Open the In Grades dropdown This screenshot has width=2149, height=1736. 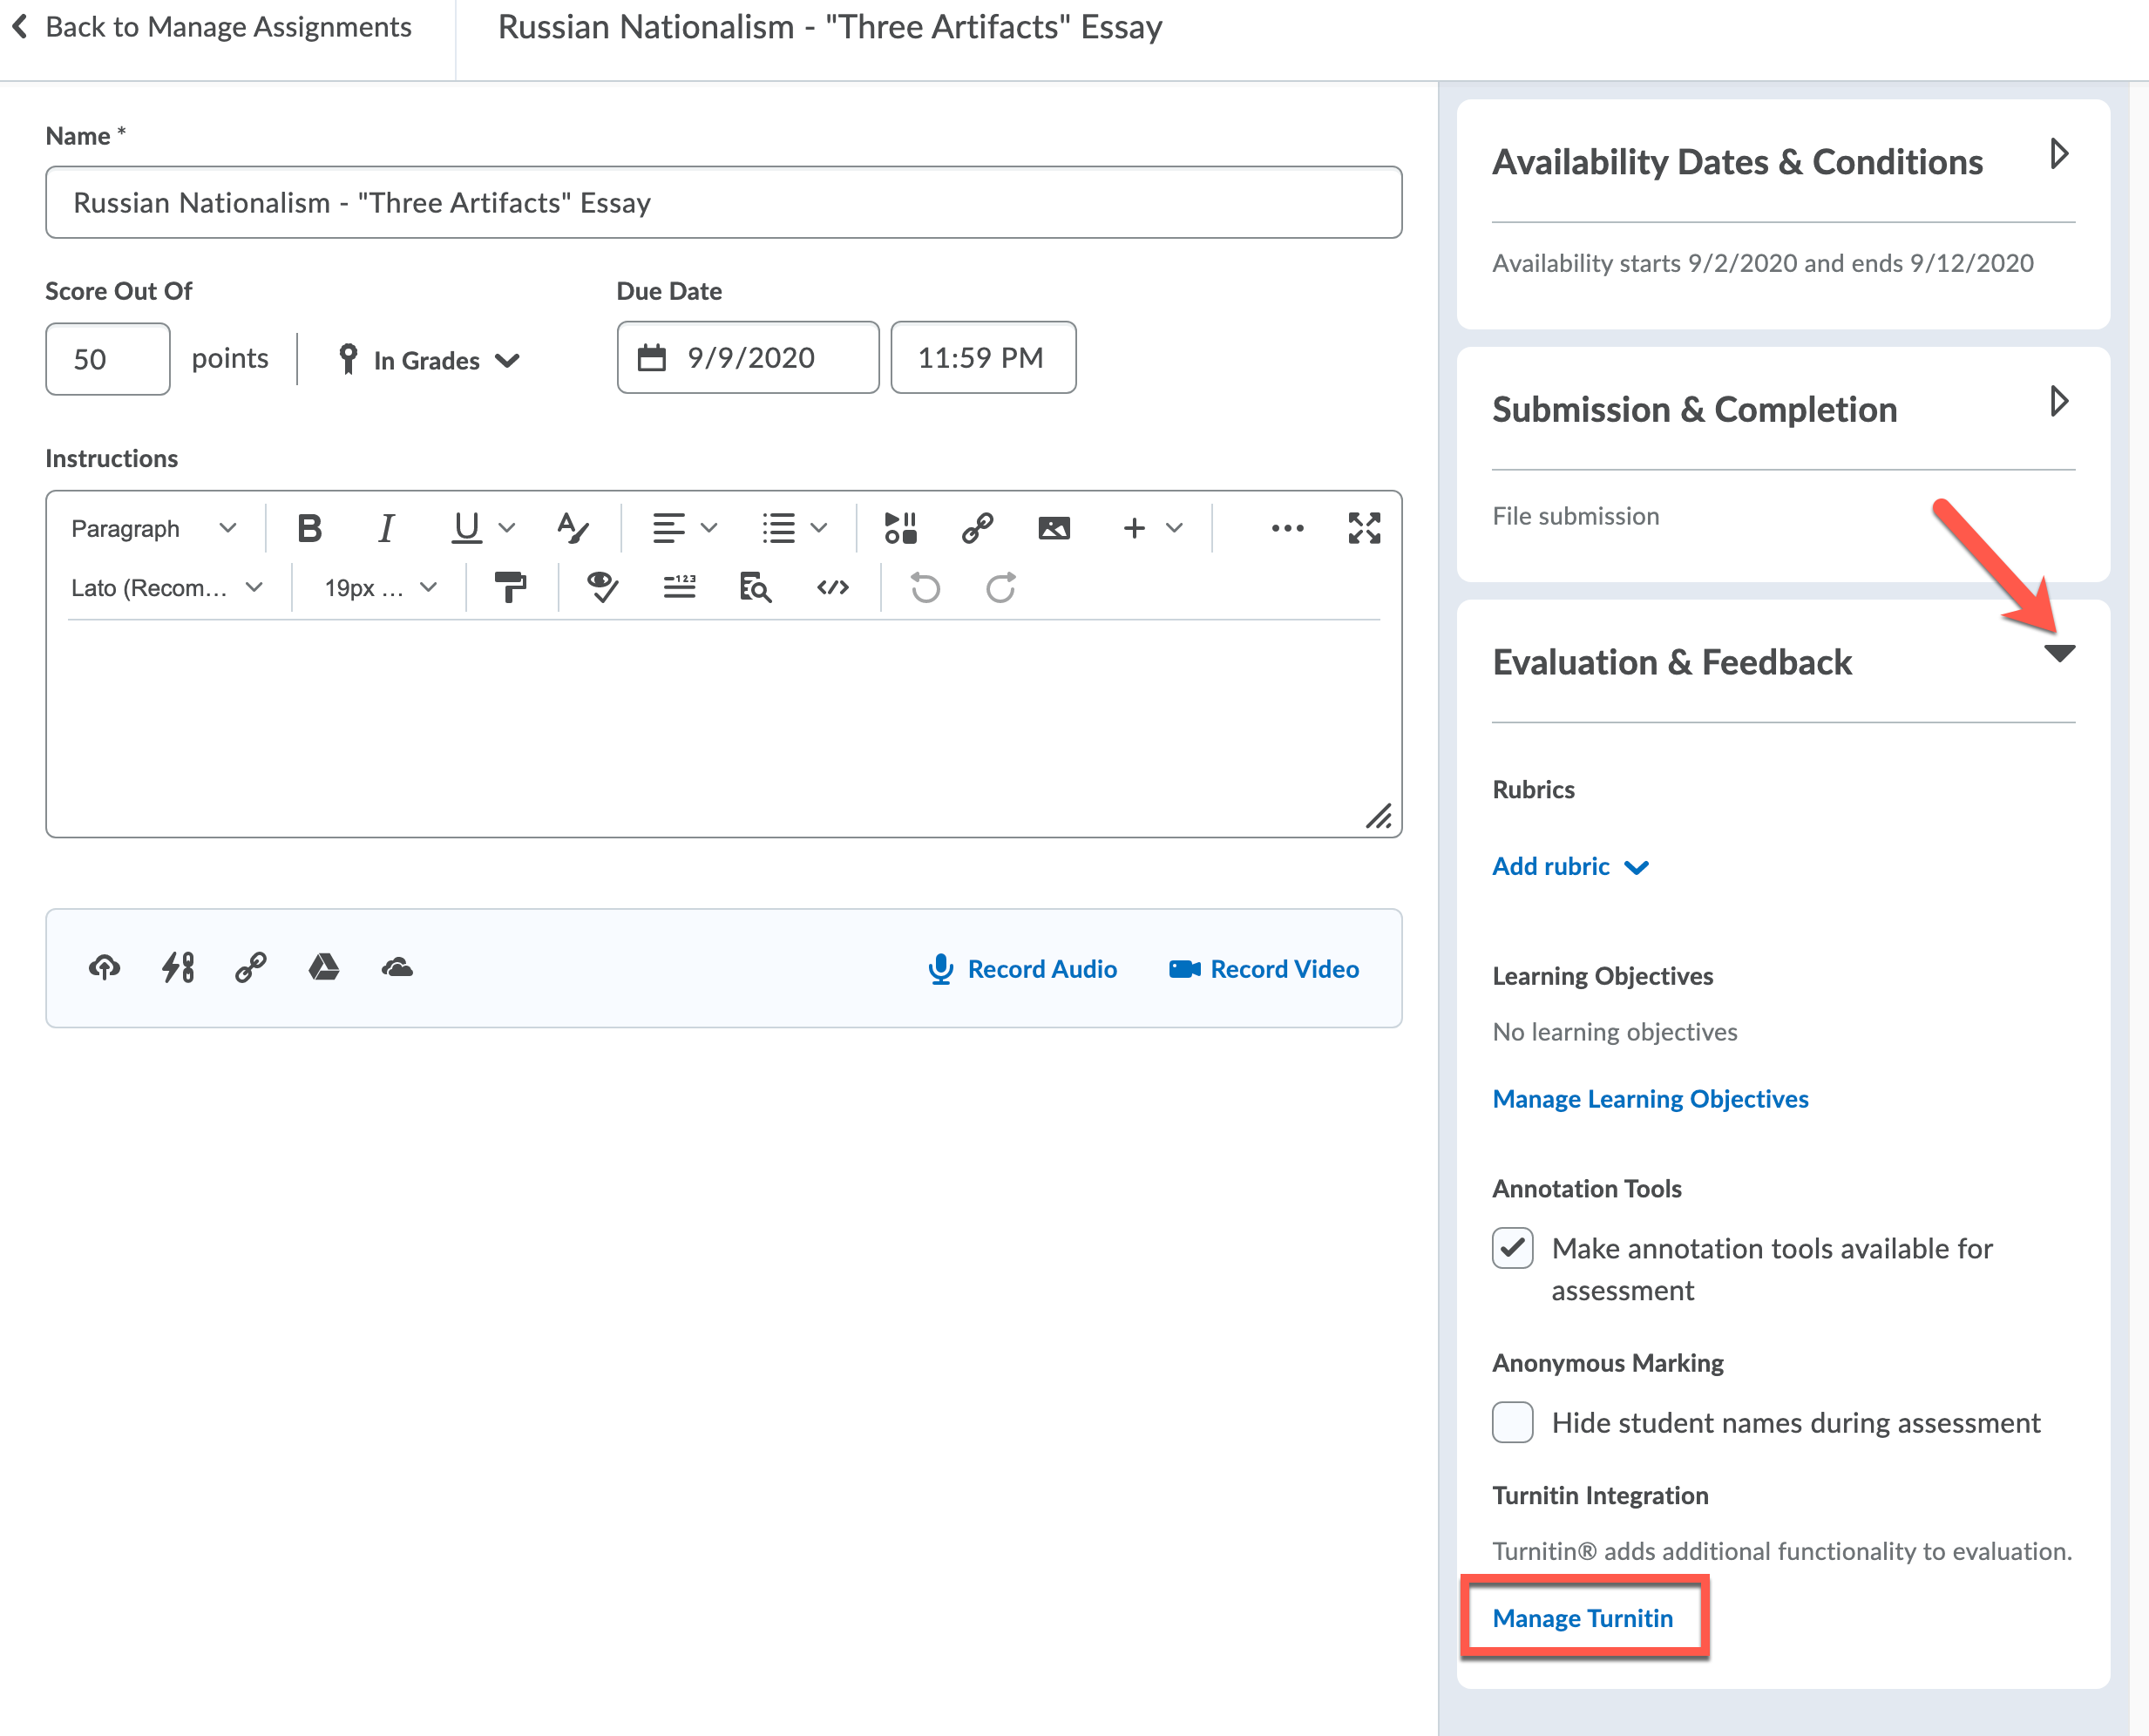pyautogui.click(x=429, y=360)
